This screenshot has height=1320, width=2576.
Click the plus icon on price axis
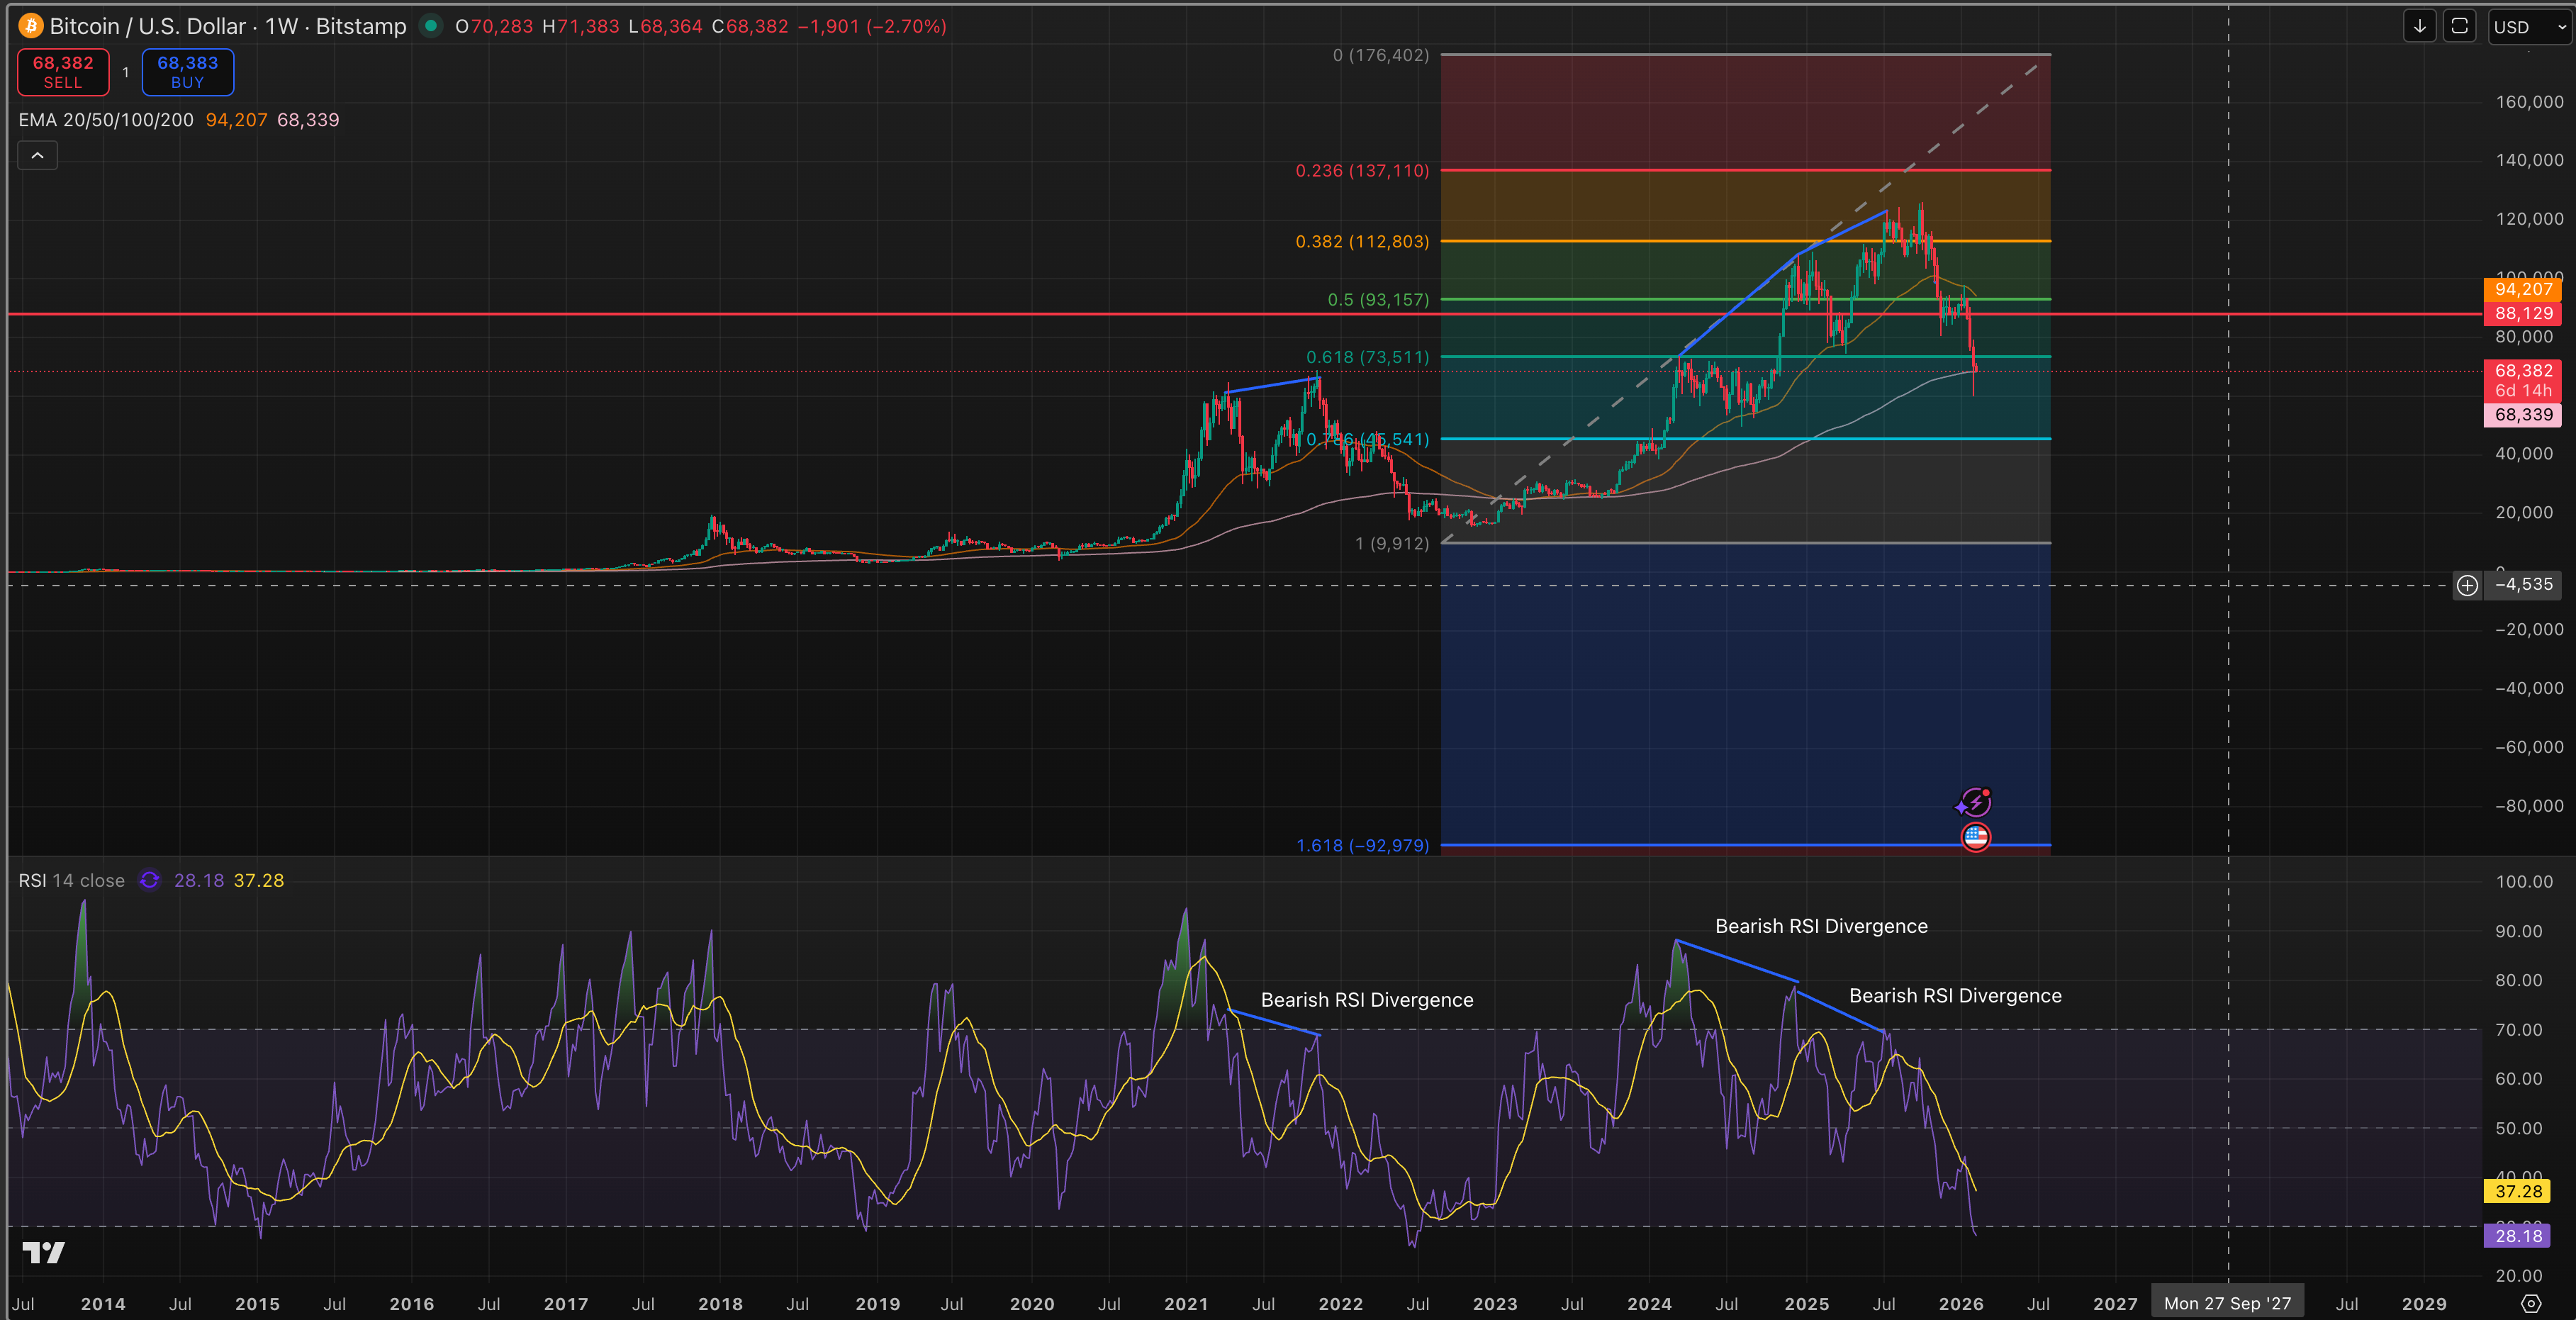point(2467,585)
